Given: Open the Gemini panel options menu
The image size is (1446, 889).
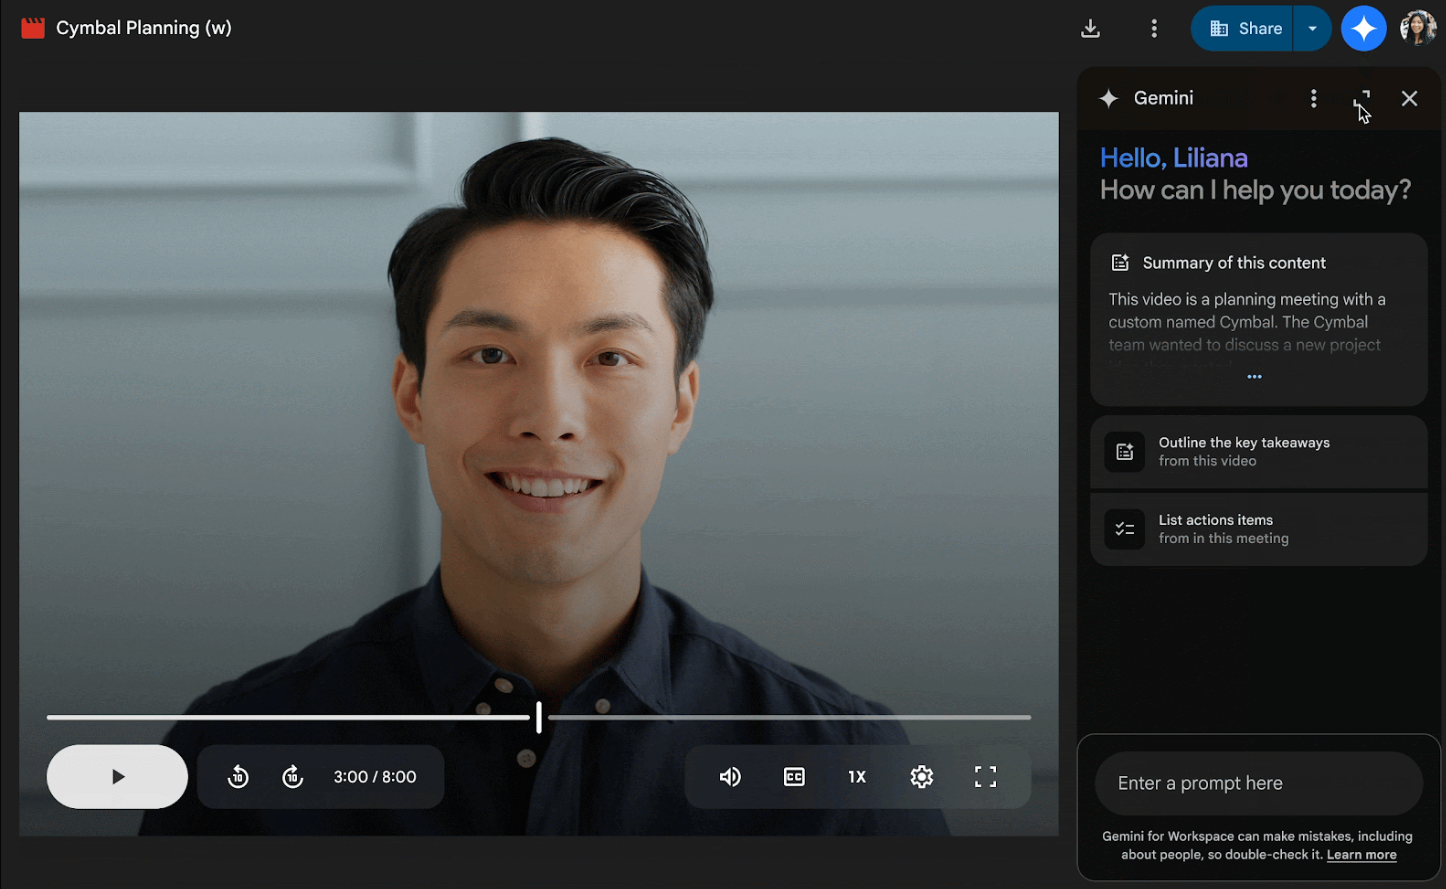Looking at the screenshot, I should coord(1313,98).
